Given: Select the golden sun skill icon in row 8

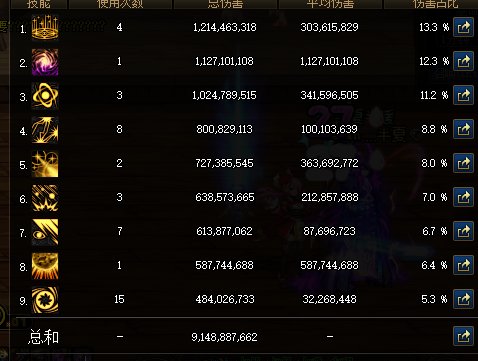Looking at the screenshot, I should coord(45,266).
